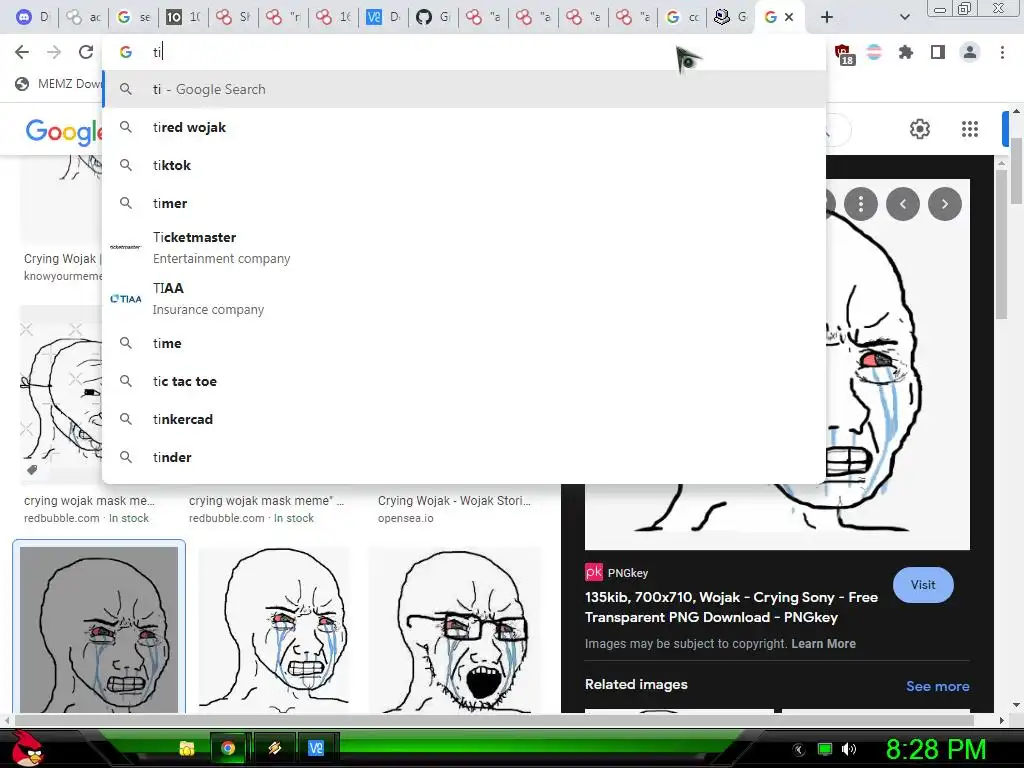
Task: Click the horizontal scrollbar right arrow
Action: tap(1001, 720)
